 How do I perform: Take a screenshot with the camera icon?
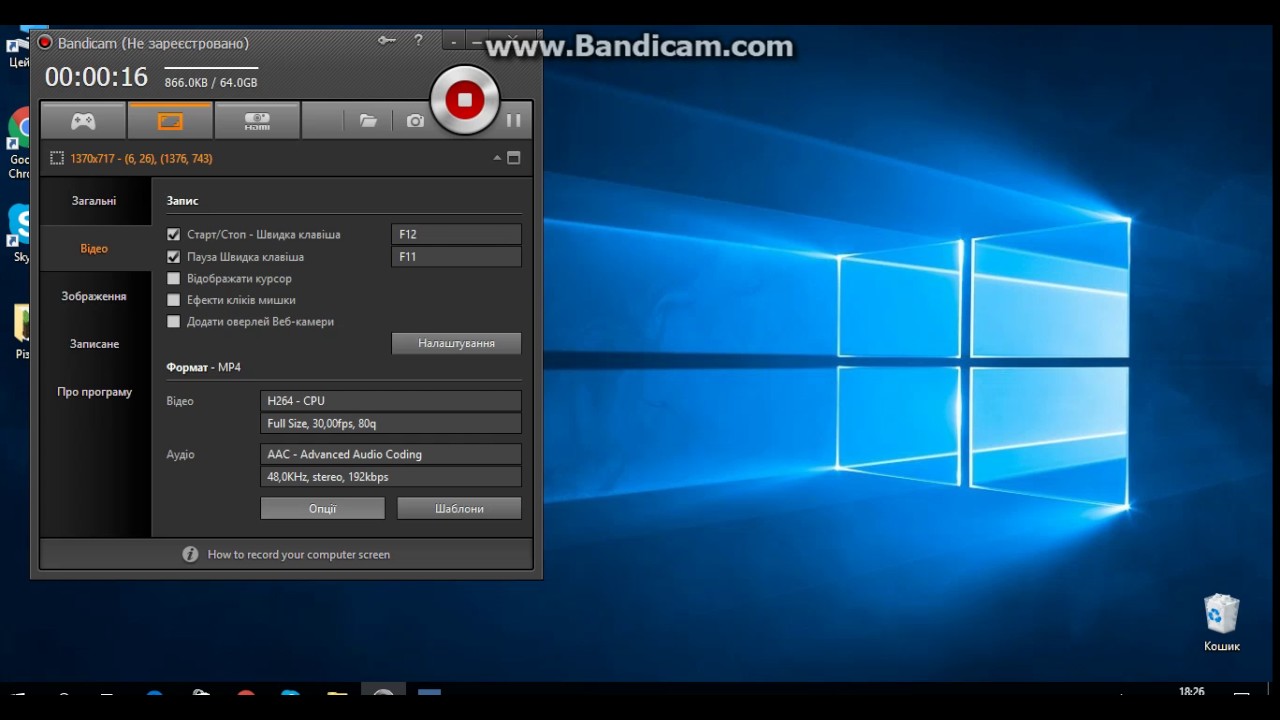pyautogui.click(x=415, y=121)
